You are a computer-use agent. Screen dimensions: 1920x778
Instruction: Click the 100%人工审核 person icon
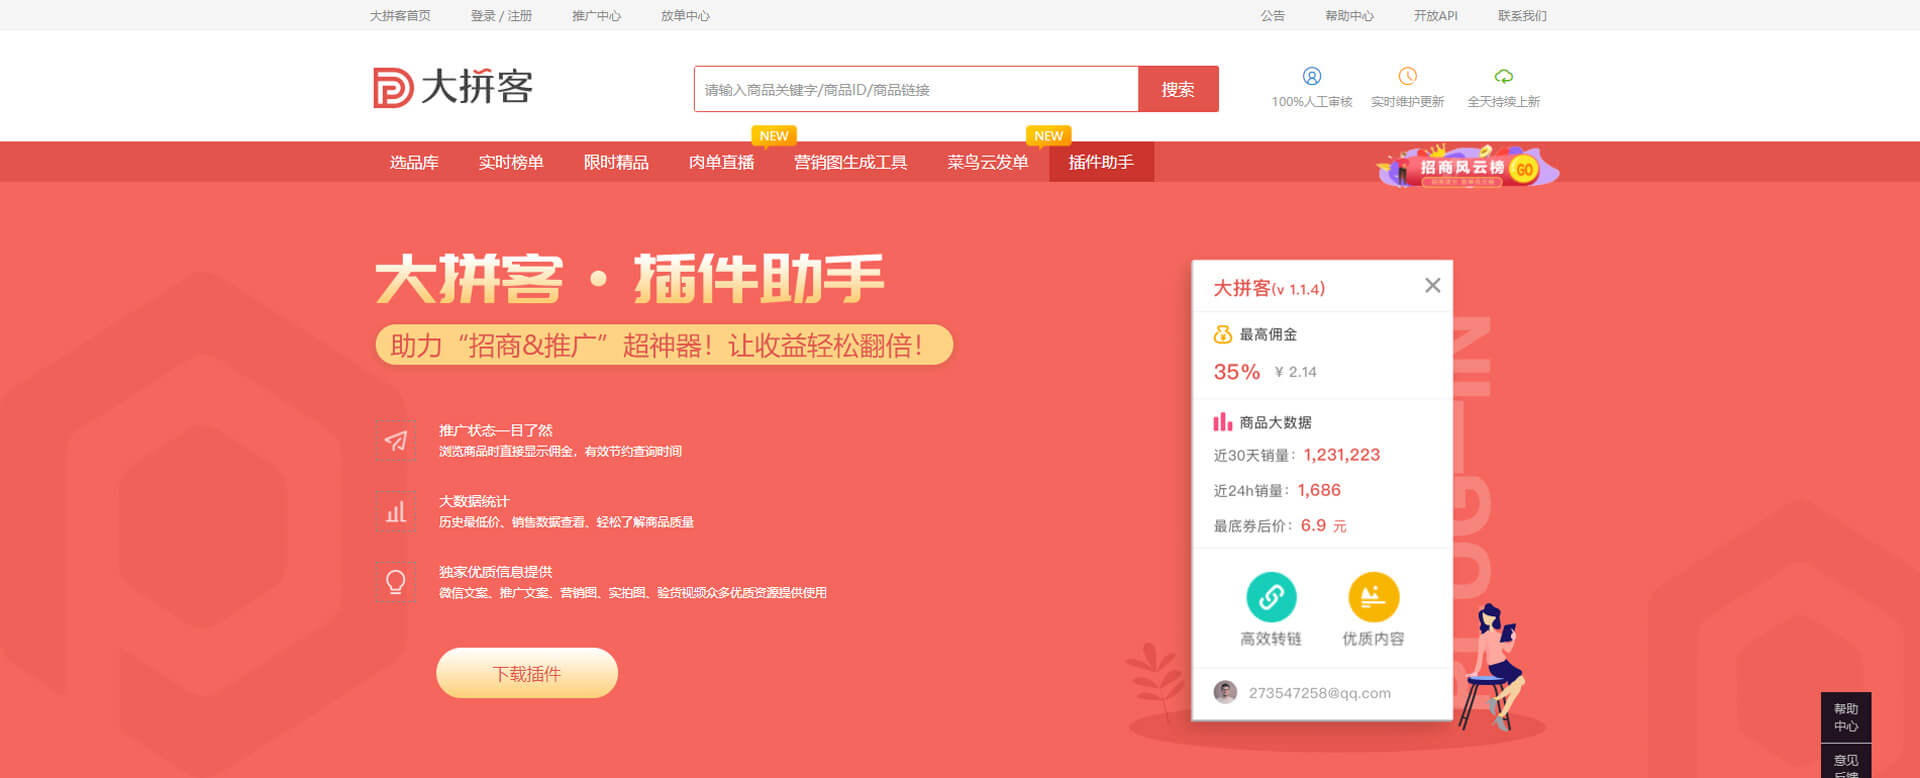coord(1311,76)
